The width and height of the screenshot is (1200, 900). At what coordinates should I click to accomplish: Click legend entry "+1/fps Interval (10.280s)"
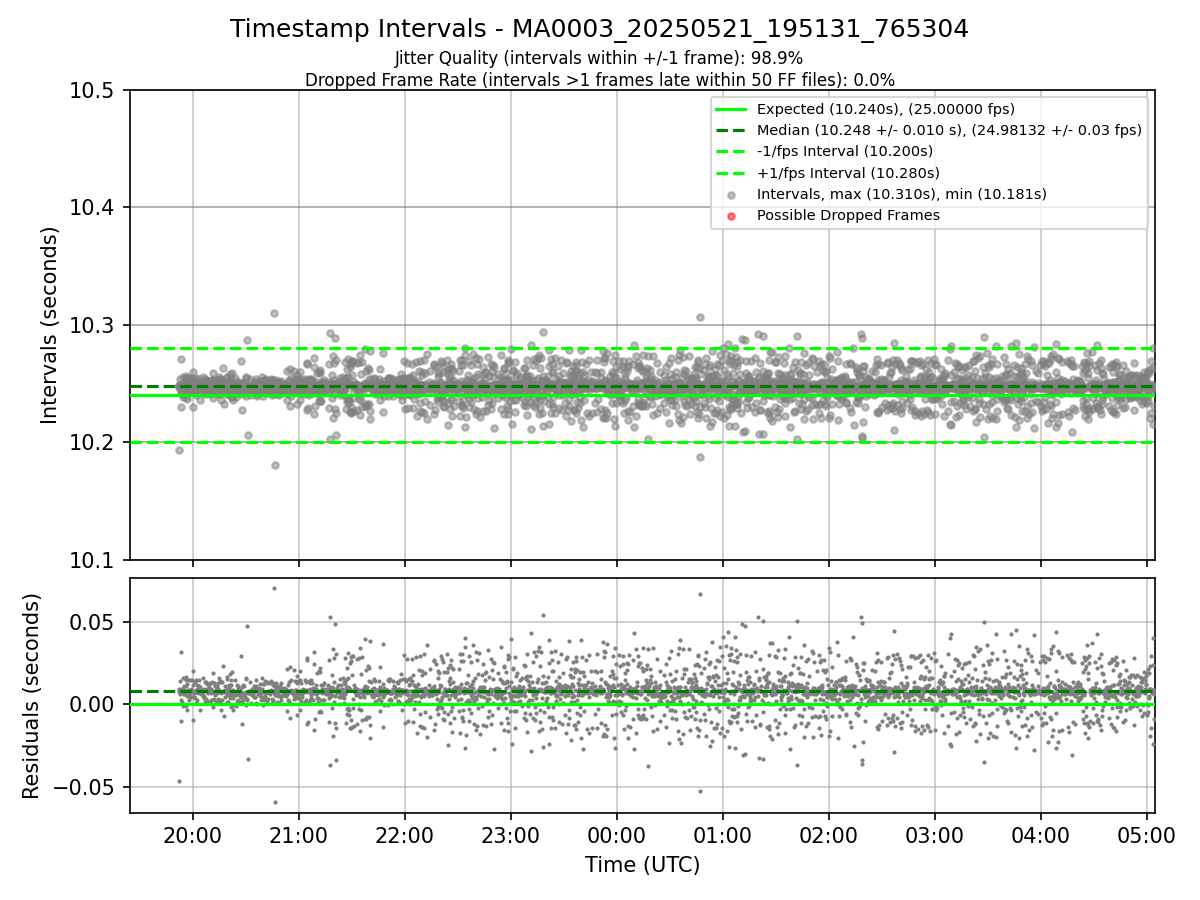846,172
